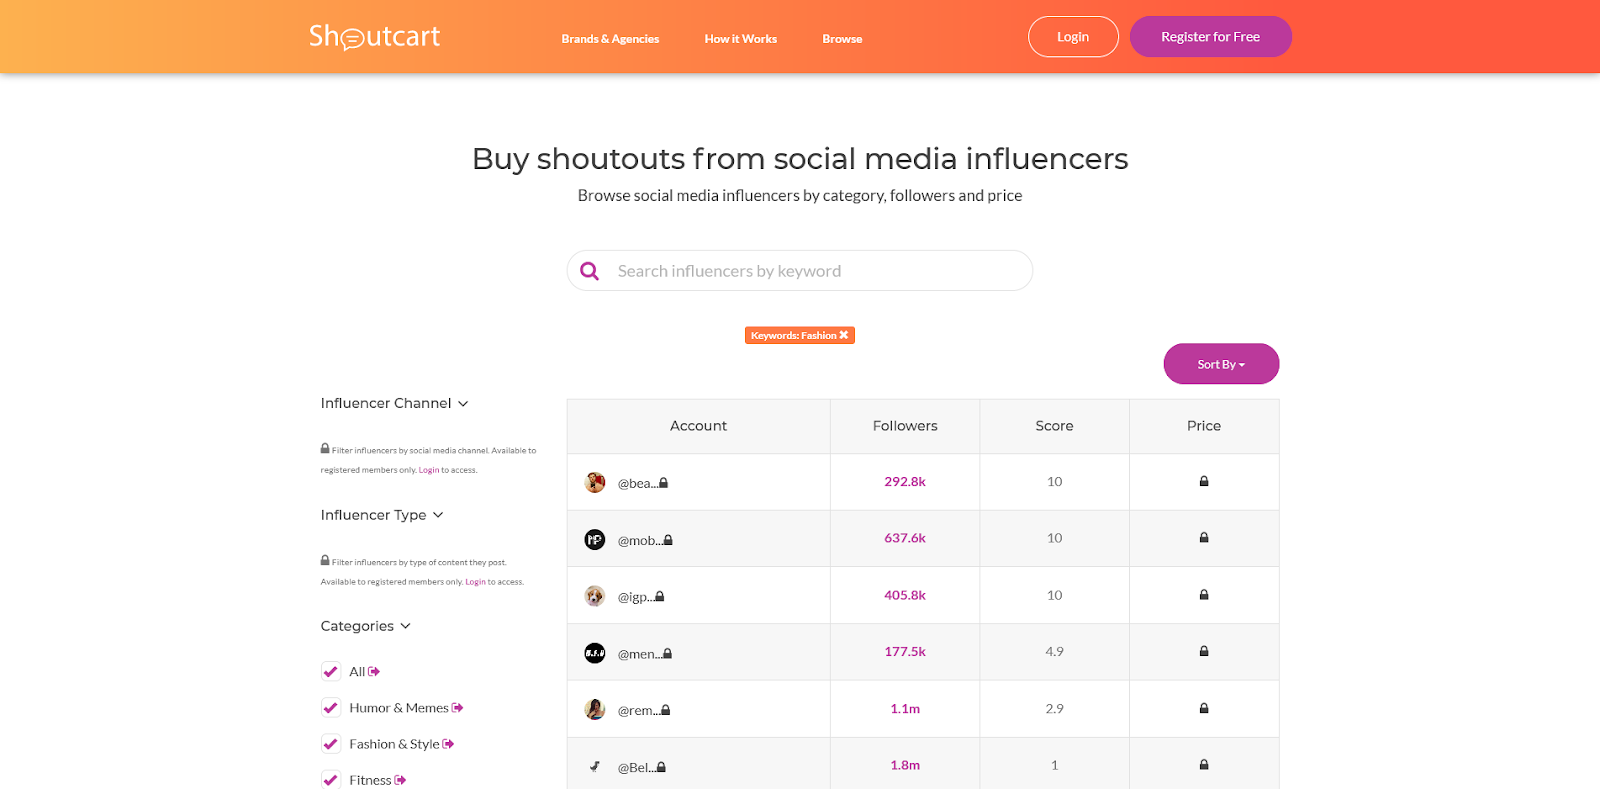
Task: Toggle the Fashion & Style checkbox
Action: click(x=331, y=744)
